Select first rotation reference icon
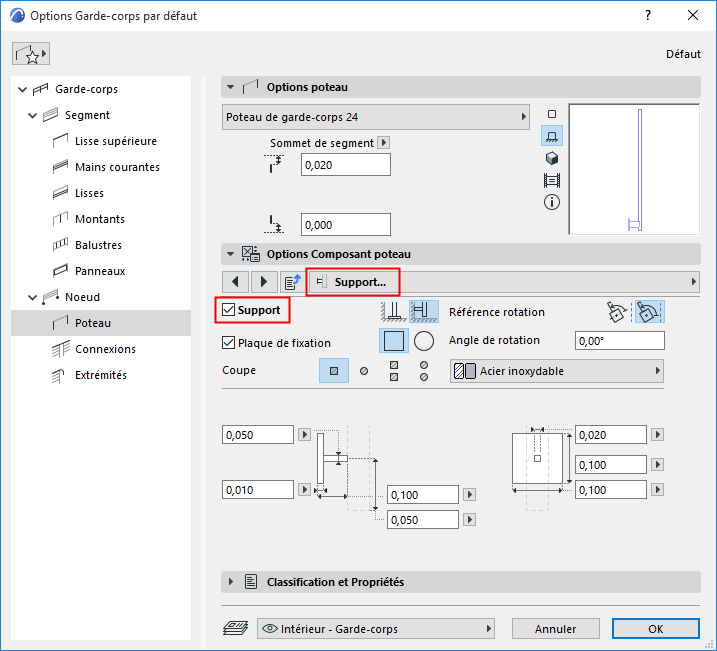 [x=616, y=312]
